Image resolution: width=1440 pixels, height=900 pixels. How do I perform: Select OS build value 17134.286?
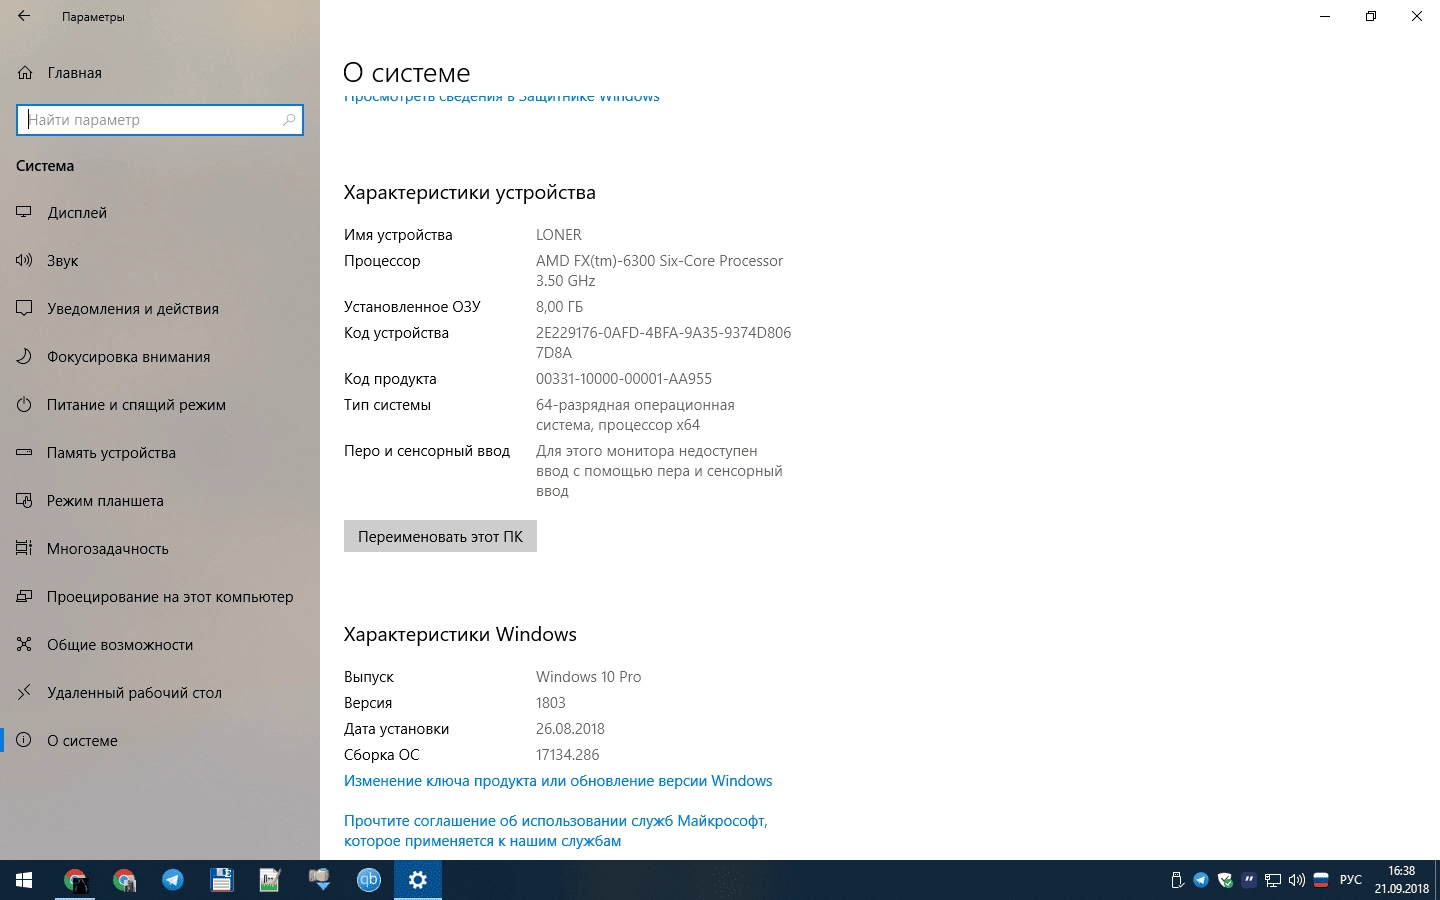point(568,755)
